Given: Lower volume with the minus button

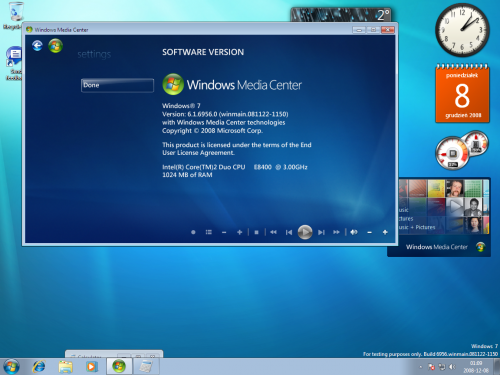Looking at the screenshot, I should tap(369, 232).
